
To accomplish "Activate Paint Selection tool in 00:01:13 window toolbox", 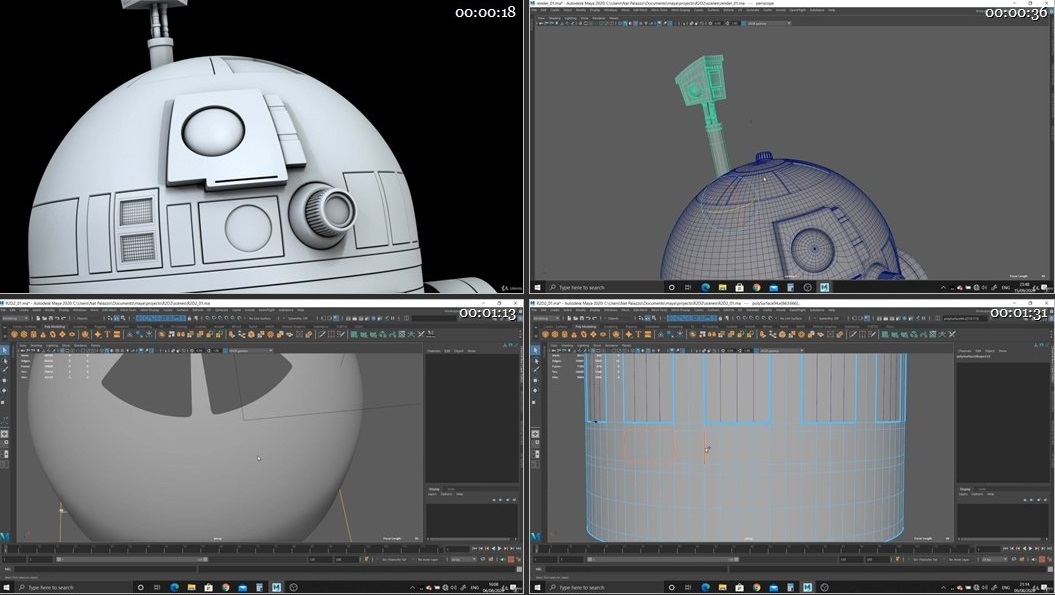I will coord(5,370).
